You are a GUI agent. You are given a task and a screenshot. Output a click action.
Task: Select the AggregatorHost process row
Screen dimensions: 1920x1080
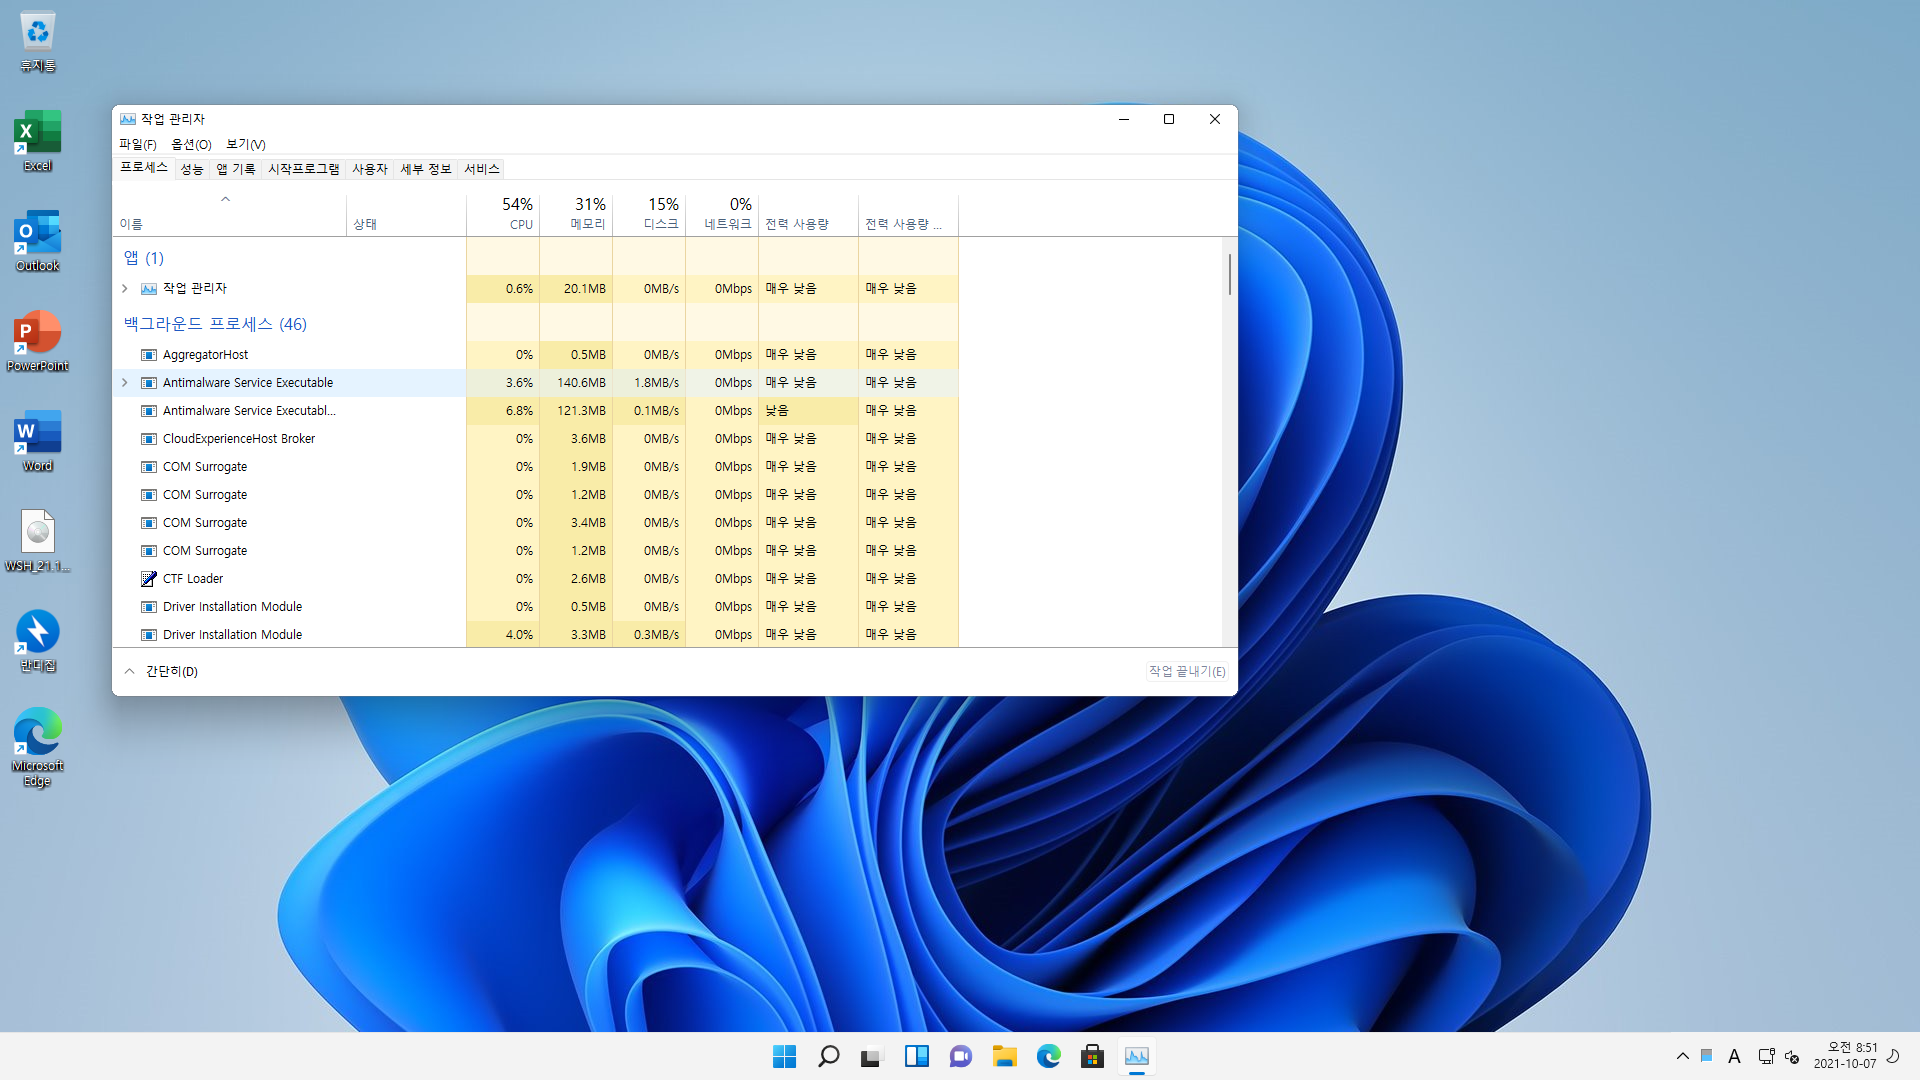pyautogui.click(x=535, y=355)
